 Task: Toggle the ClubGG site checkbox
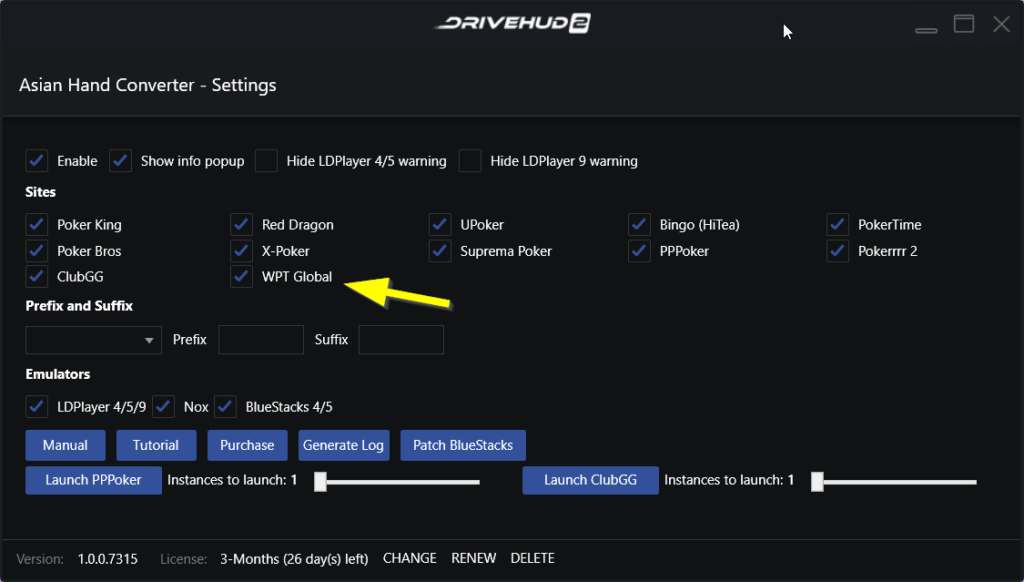pos(37,276)
